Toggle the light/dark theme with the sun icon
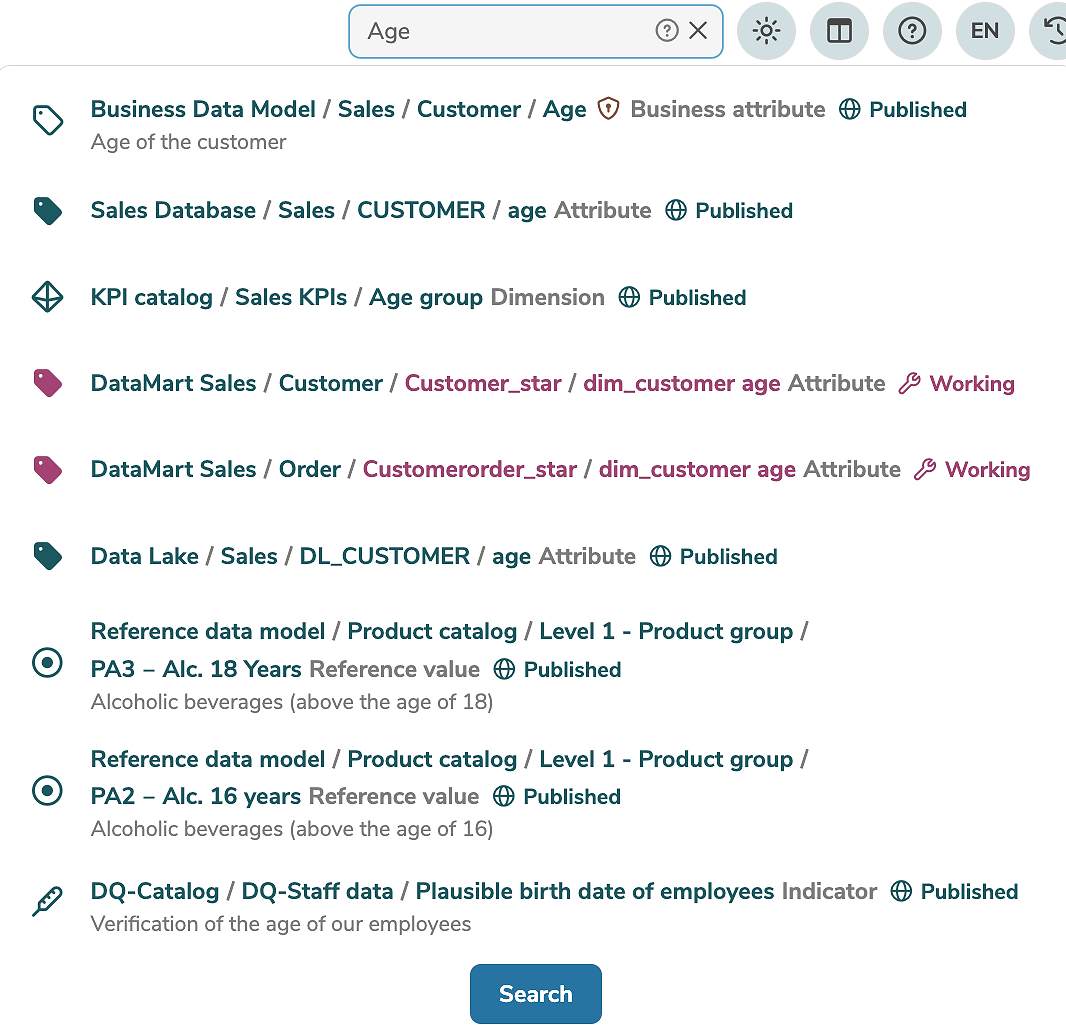The image size is (1066, 1036). click(766, 31)
